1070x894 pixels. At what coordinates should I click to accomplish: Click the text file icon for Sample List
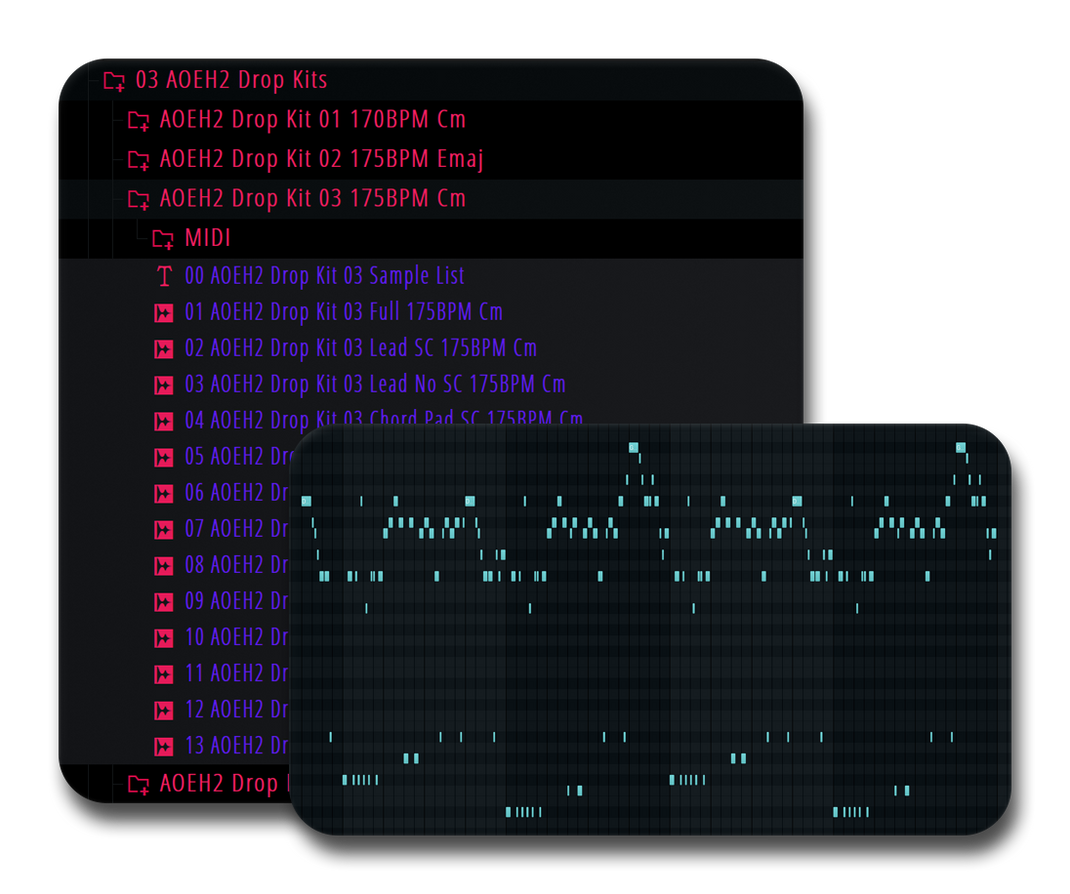163,277
